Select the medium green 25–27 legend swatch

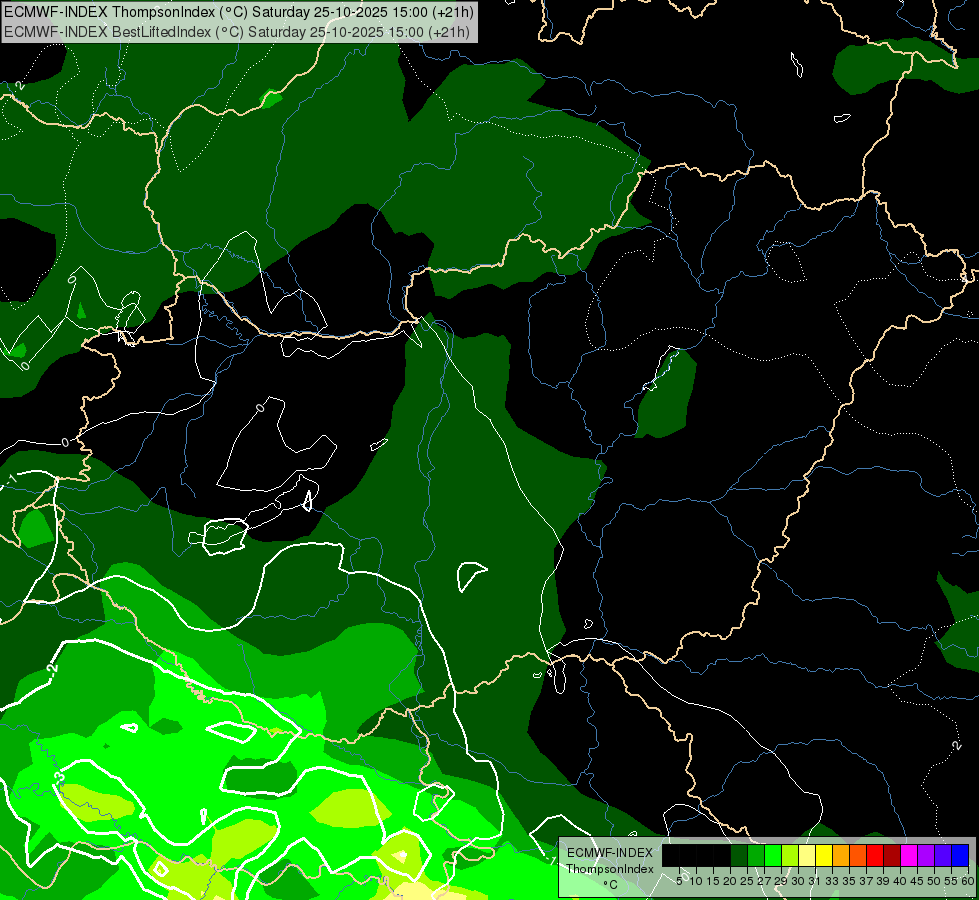click(756, 855)
